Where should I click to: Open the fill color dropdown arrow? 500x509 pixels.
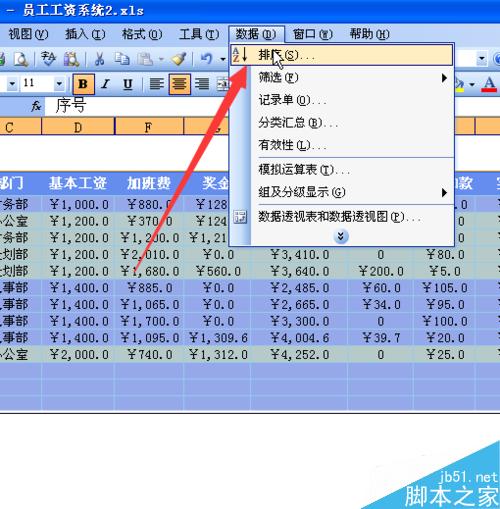472,84
